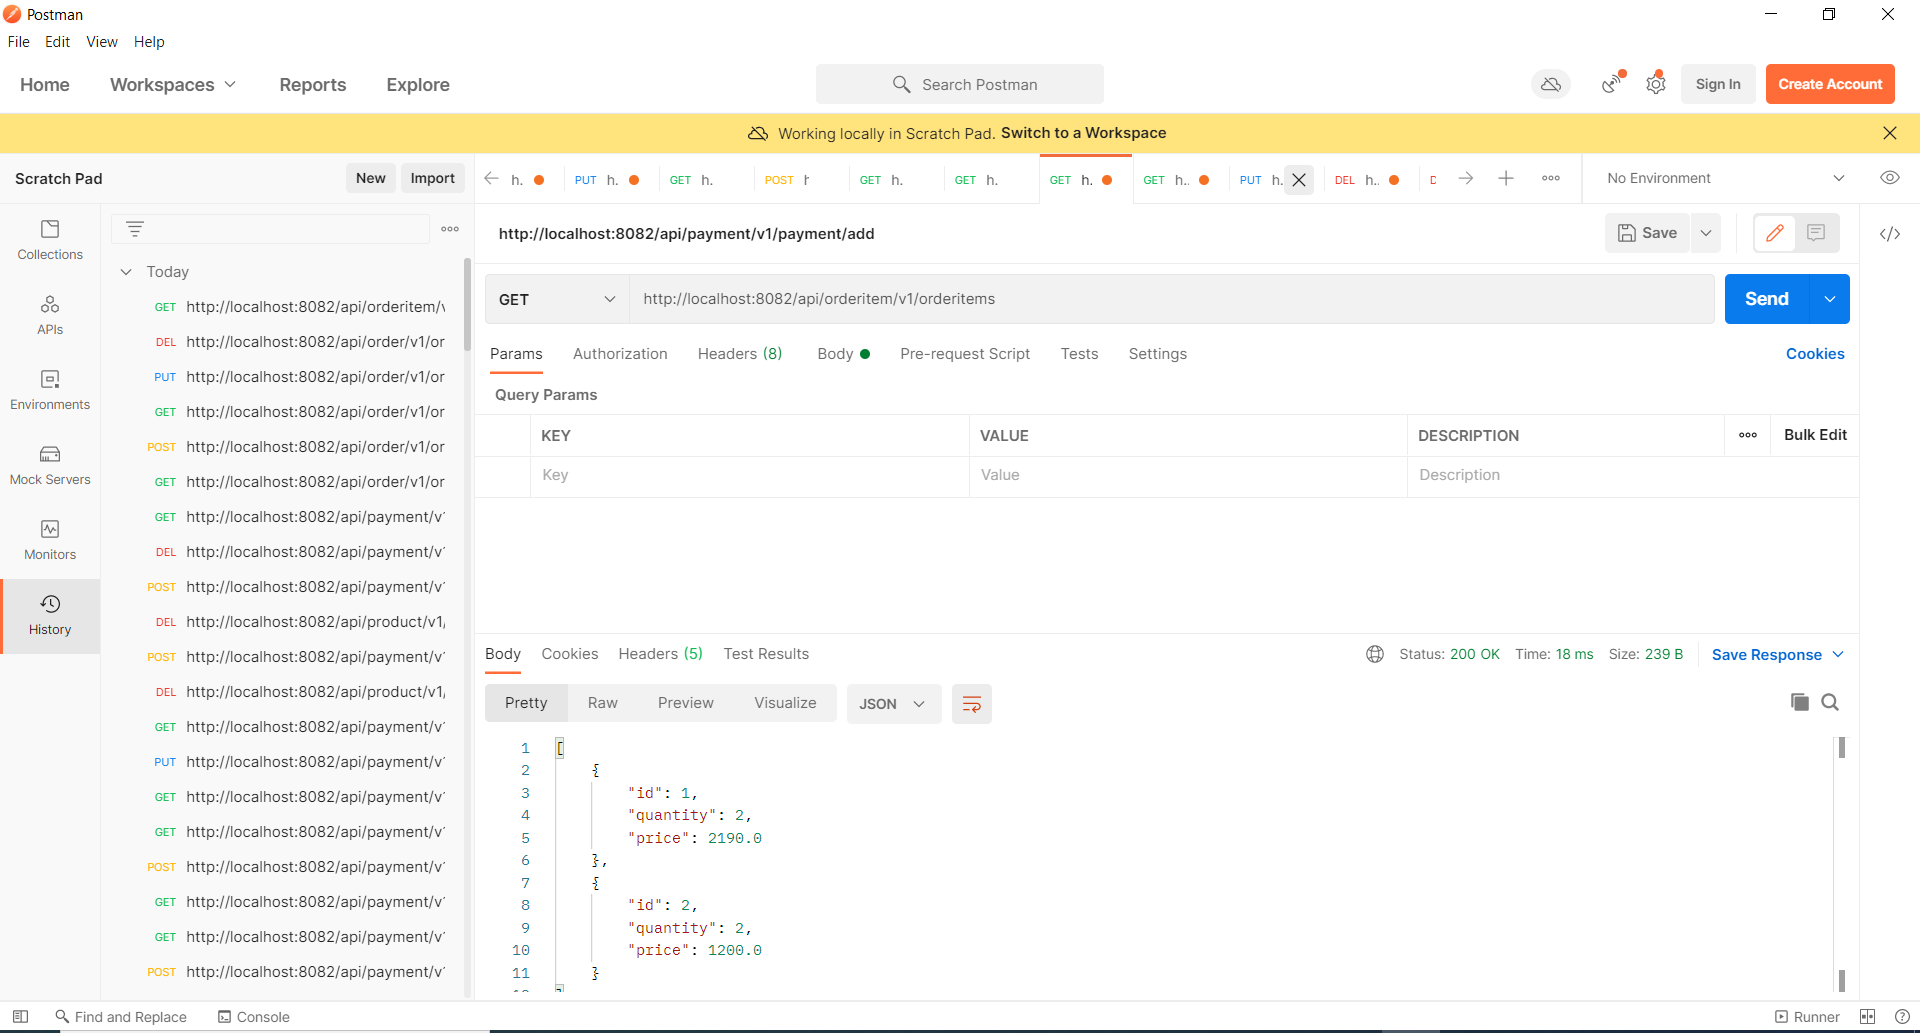Switch to the Authorization tab
Image resolution: width=1920 pixels, height=1033 pixels.
[620, 354]
